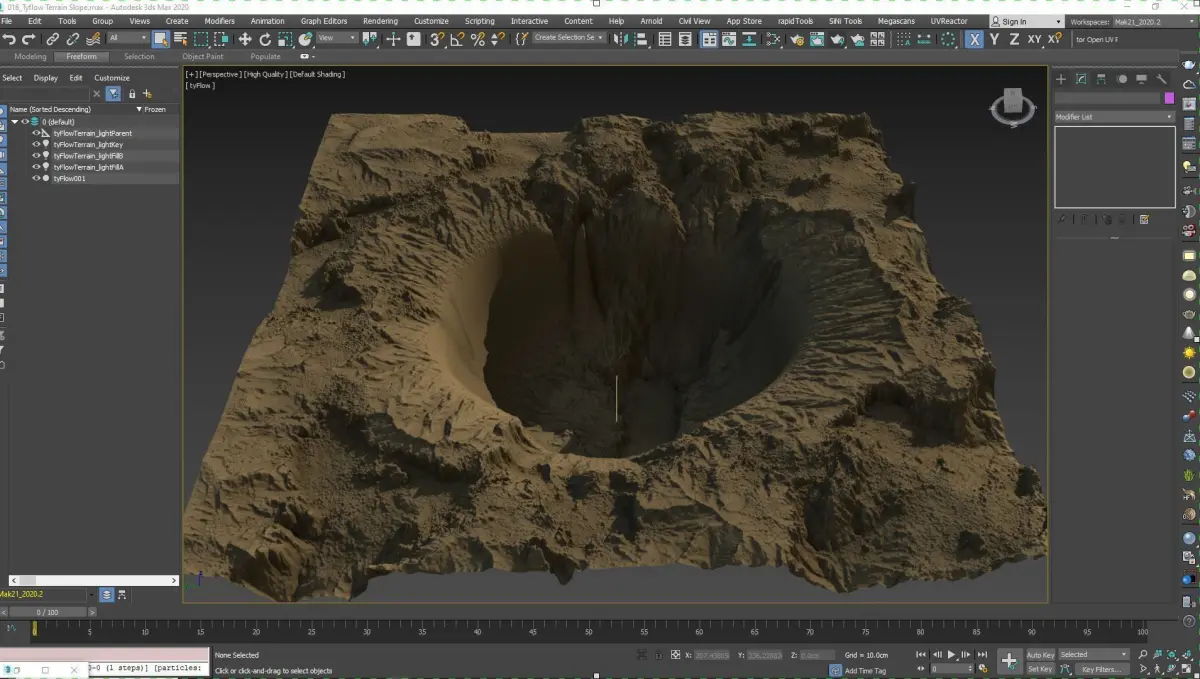Toggle visibility of tyFlowTerrain_lightKey
This screenshot has width=1200, height=679.
click(36, 144)
